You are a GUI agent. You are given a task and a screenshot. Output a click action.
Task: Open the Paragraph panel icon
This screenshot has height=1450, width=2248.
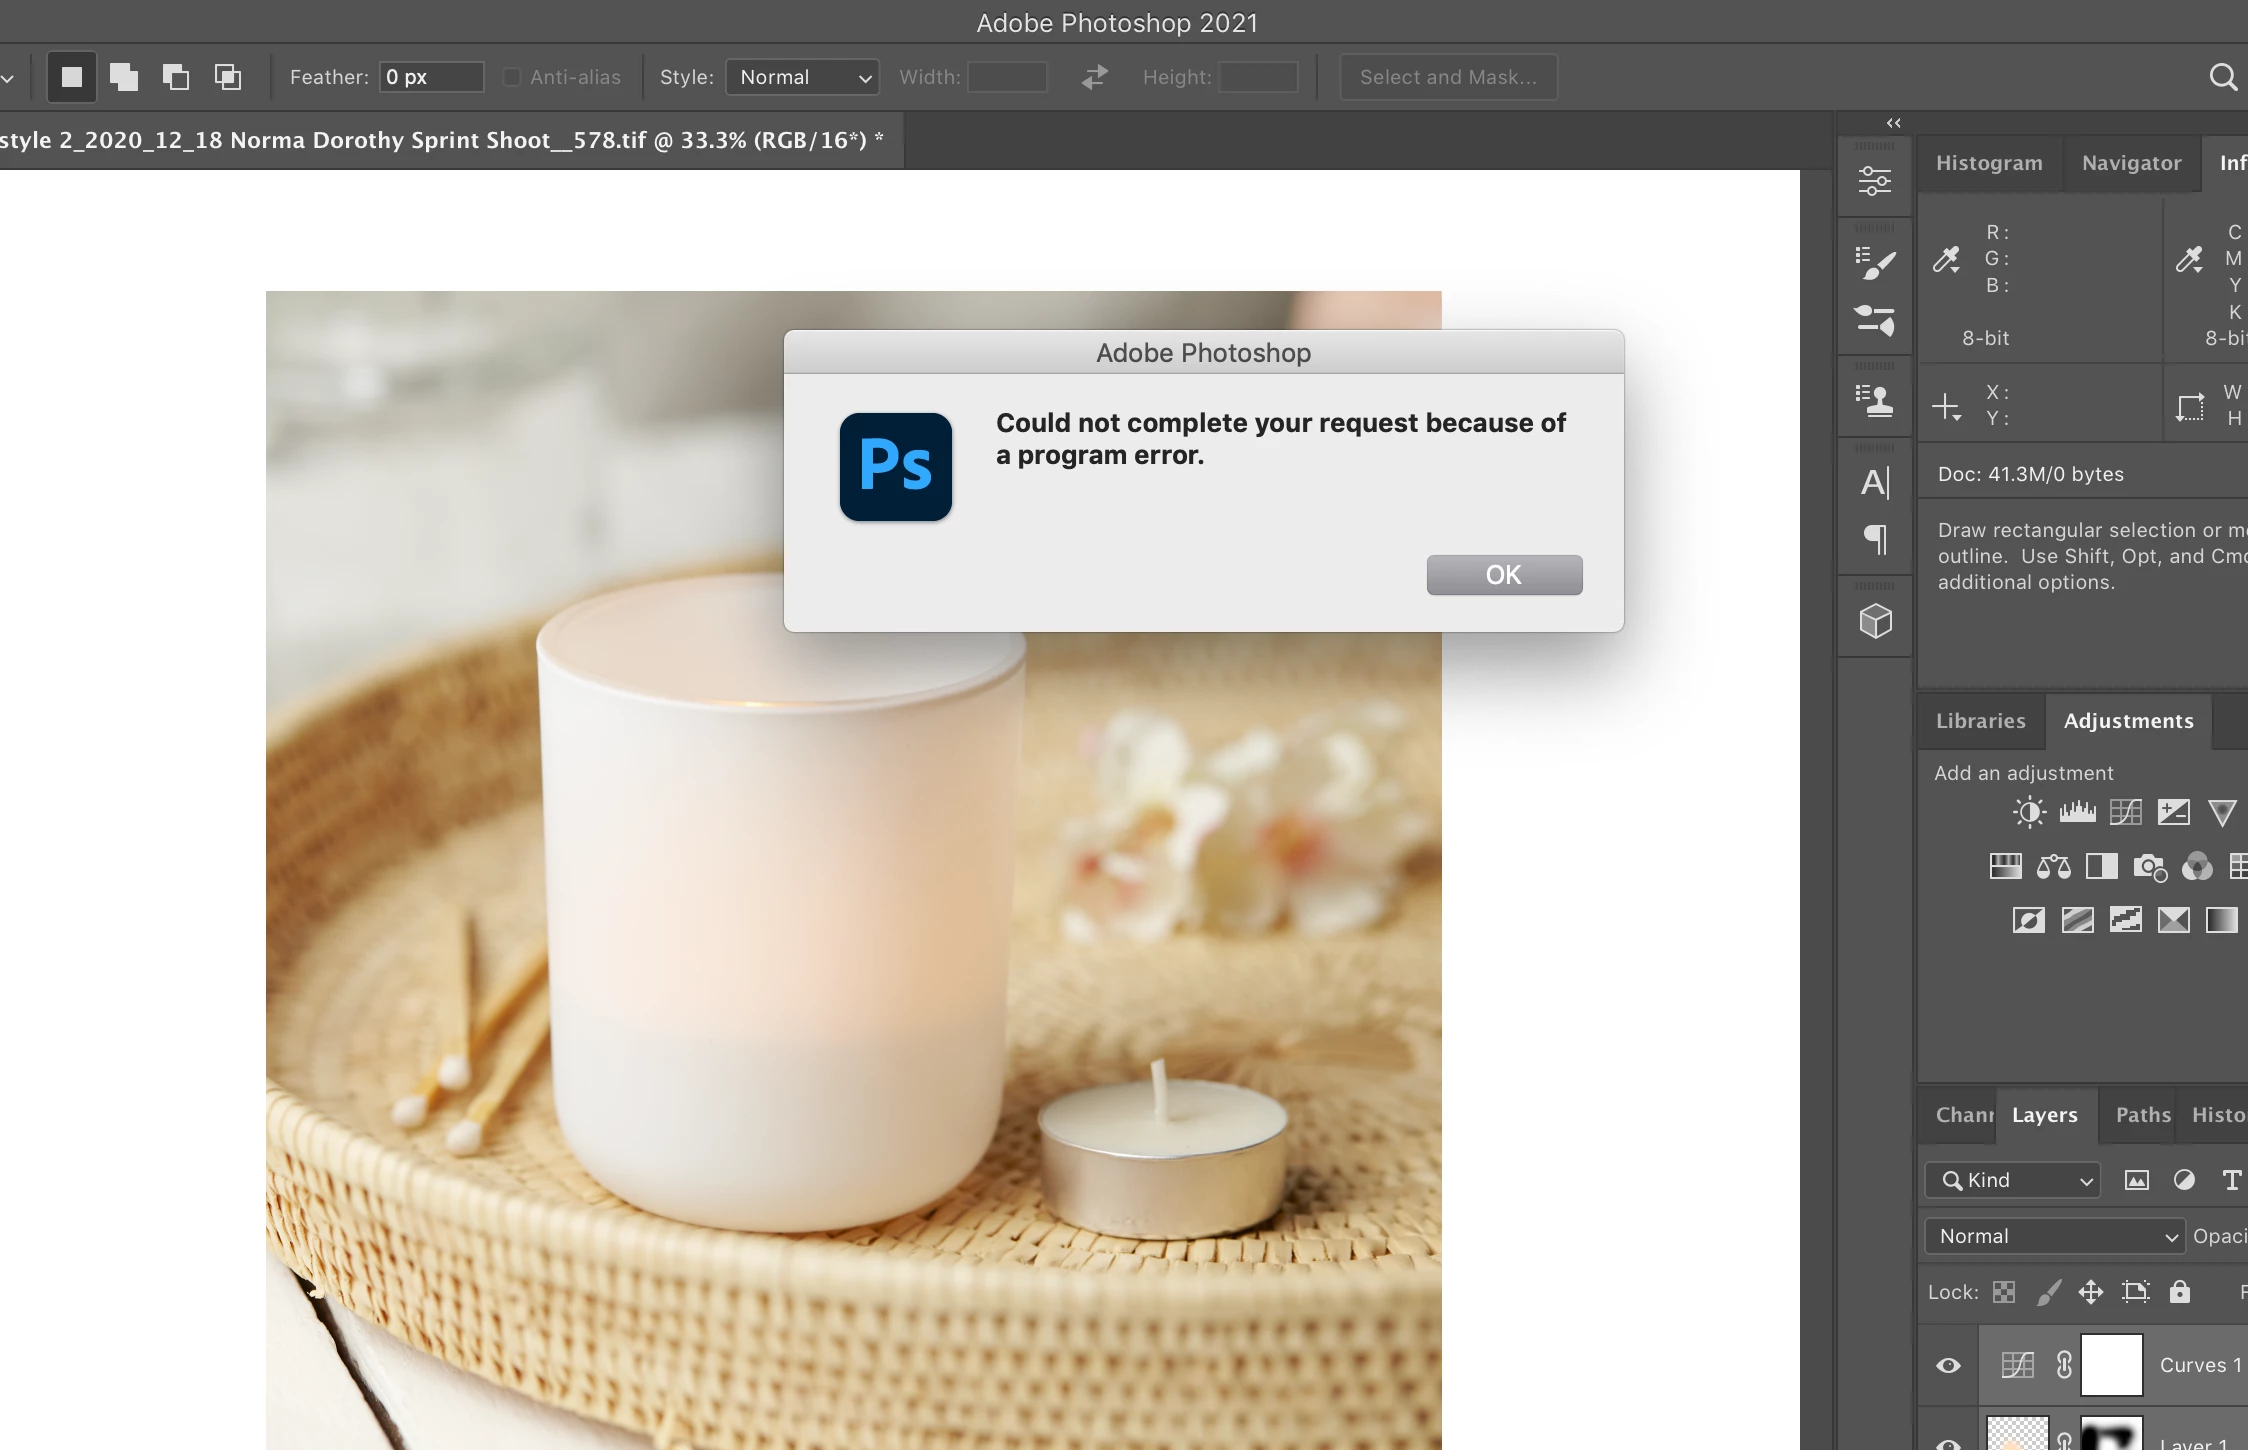point(1875,540)
